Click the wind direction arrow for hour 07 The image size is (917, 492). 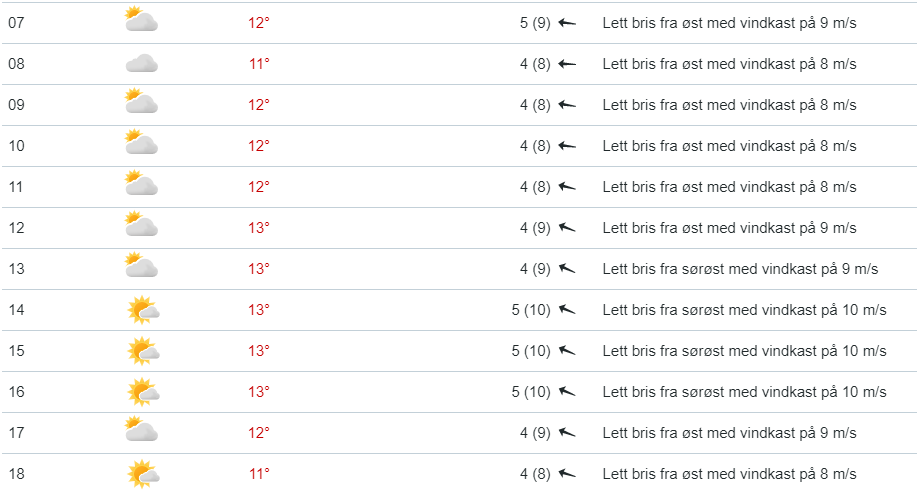tap(568, 23)
